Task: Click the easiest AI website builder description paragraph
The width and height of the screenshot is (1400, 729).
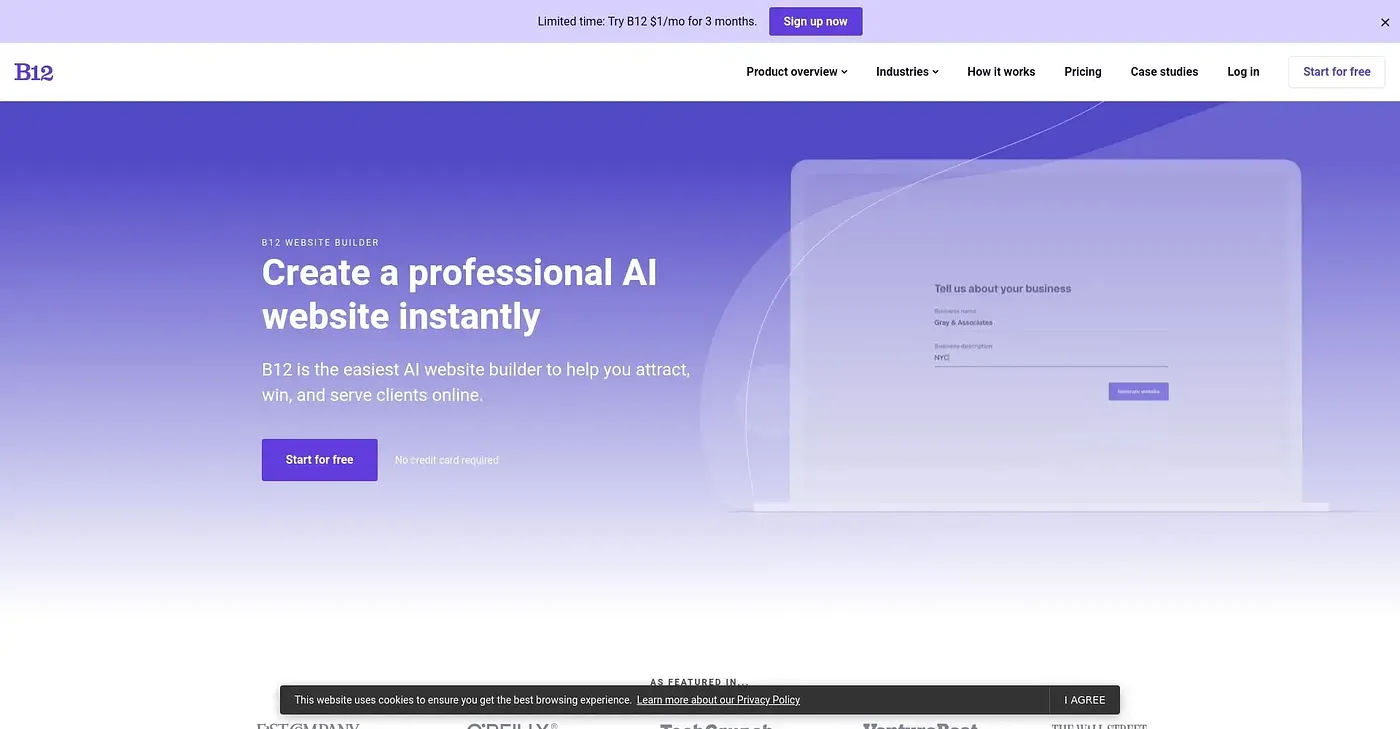Action: coord(476,382)
